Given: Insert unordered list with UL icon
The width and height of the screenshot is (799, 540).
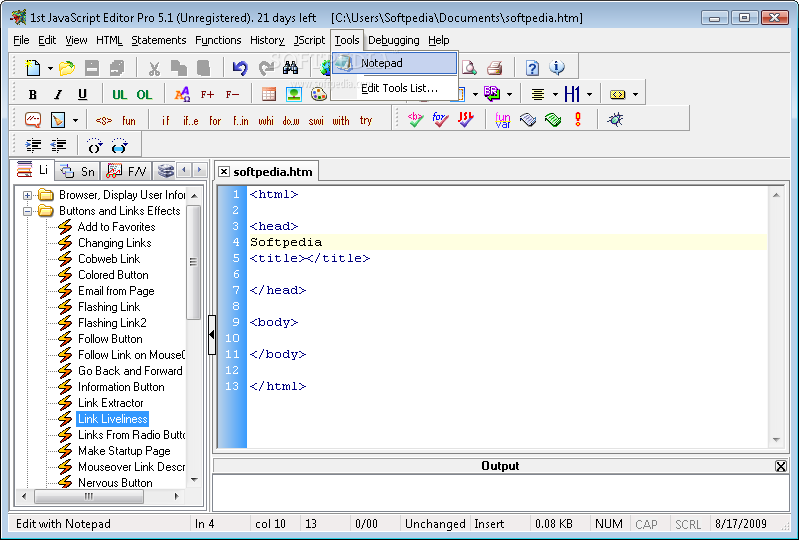Looking at the screenshot, I should 120,94.
